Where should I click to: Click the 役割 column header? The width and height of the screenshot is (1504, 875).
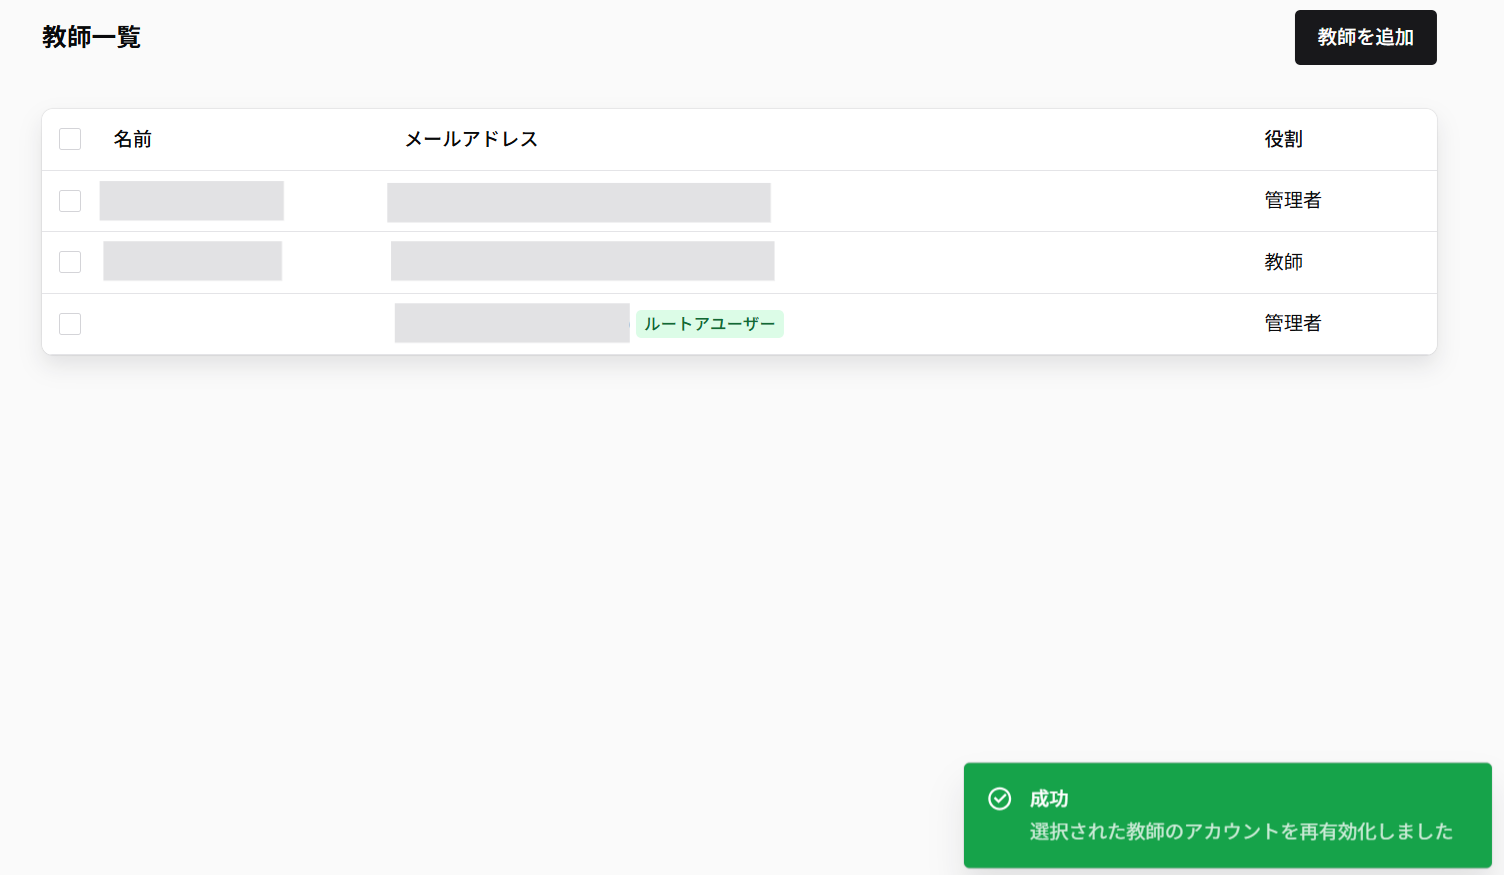coord(1283,139)
